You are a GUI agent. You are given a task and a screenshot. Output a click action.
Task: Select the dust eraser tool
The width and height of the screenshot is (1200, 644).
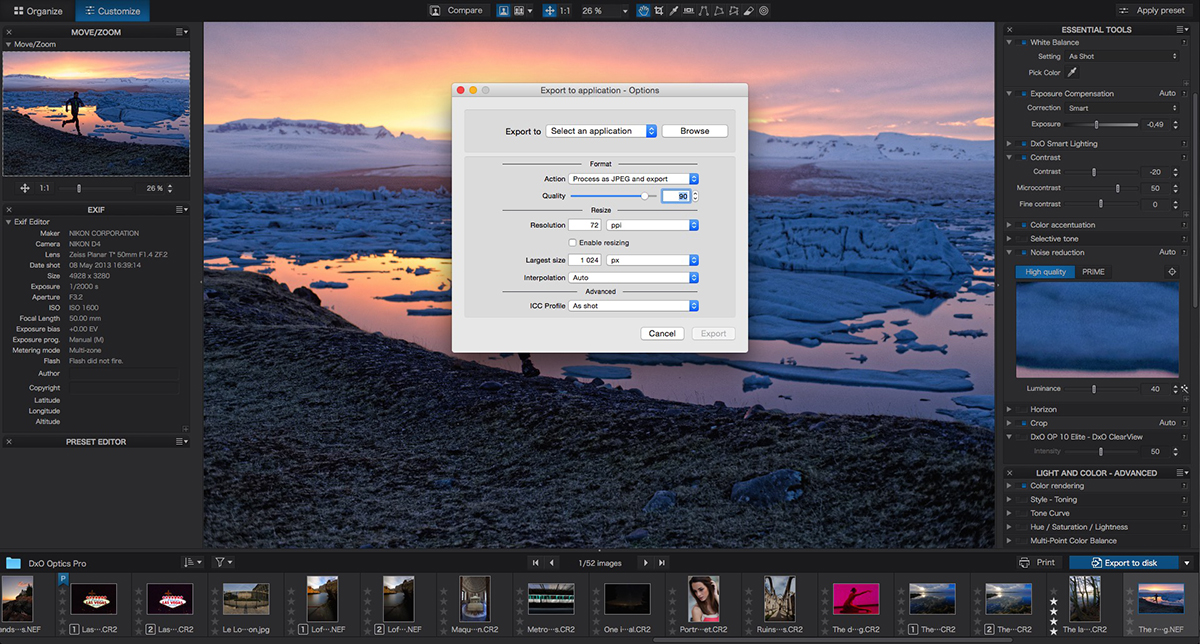pyautogui.click(x=748, y=10)
